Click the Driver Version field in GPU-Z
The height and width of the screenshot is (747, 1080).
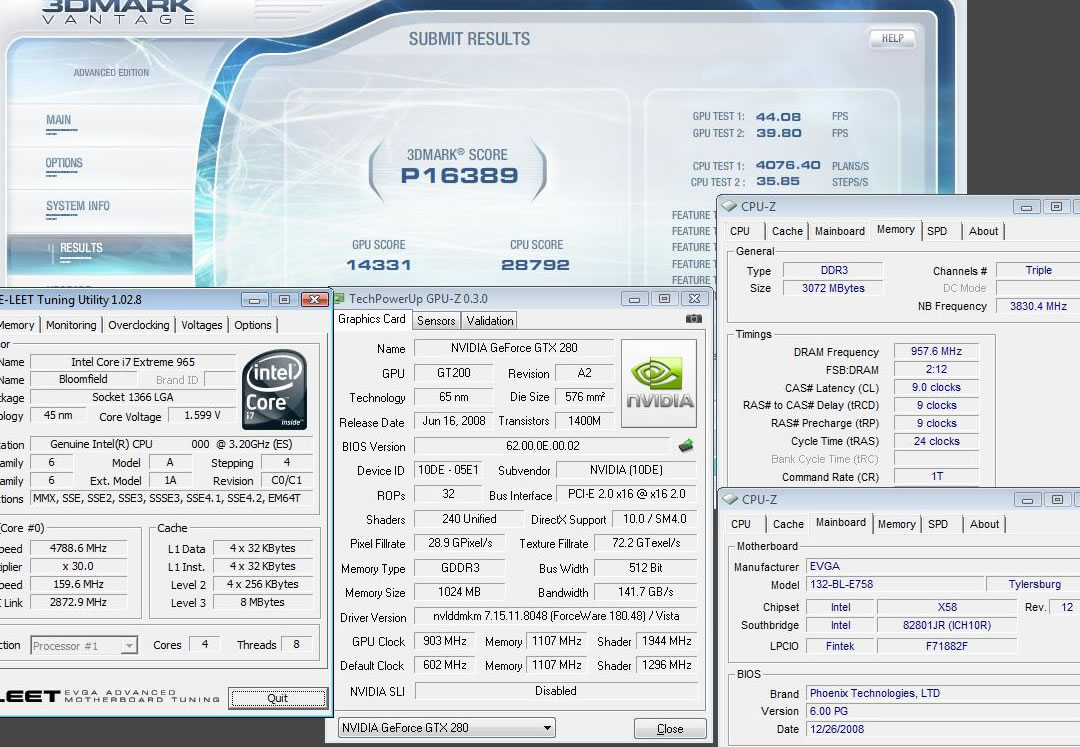(x=556, y=616)
